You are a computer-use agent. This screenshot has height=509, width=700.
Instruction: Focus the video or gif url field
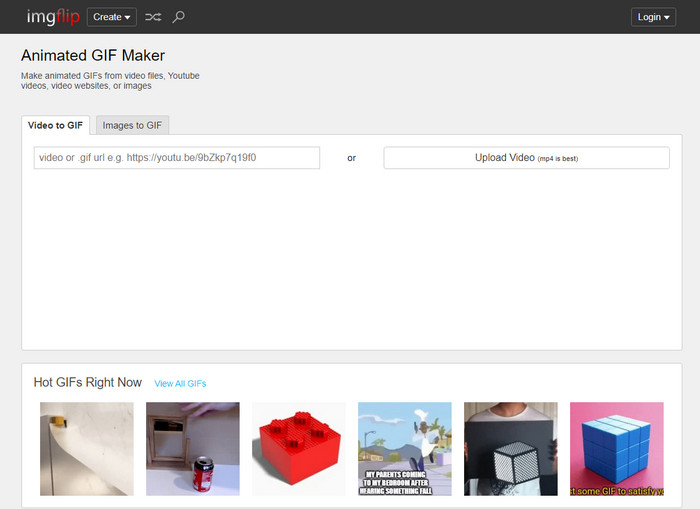pos(177,158)
